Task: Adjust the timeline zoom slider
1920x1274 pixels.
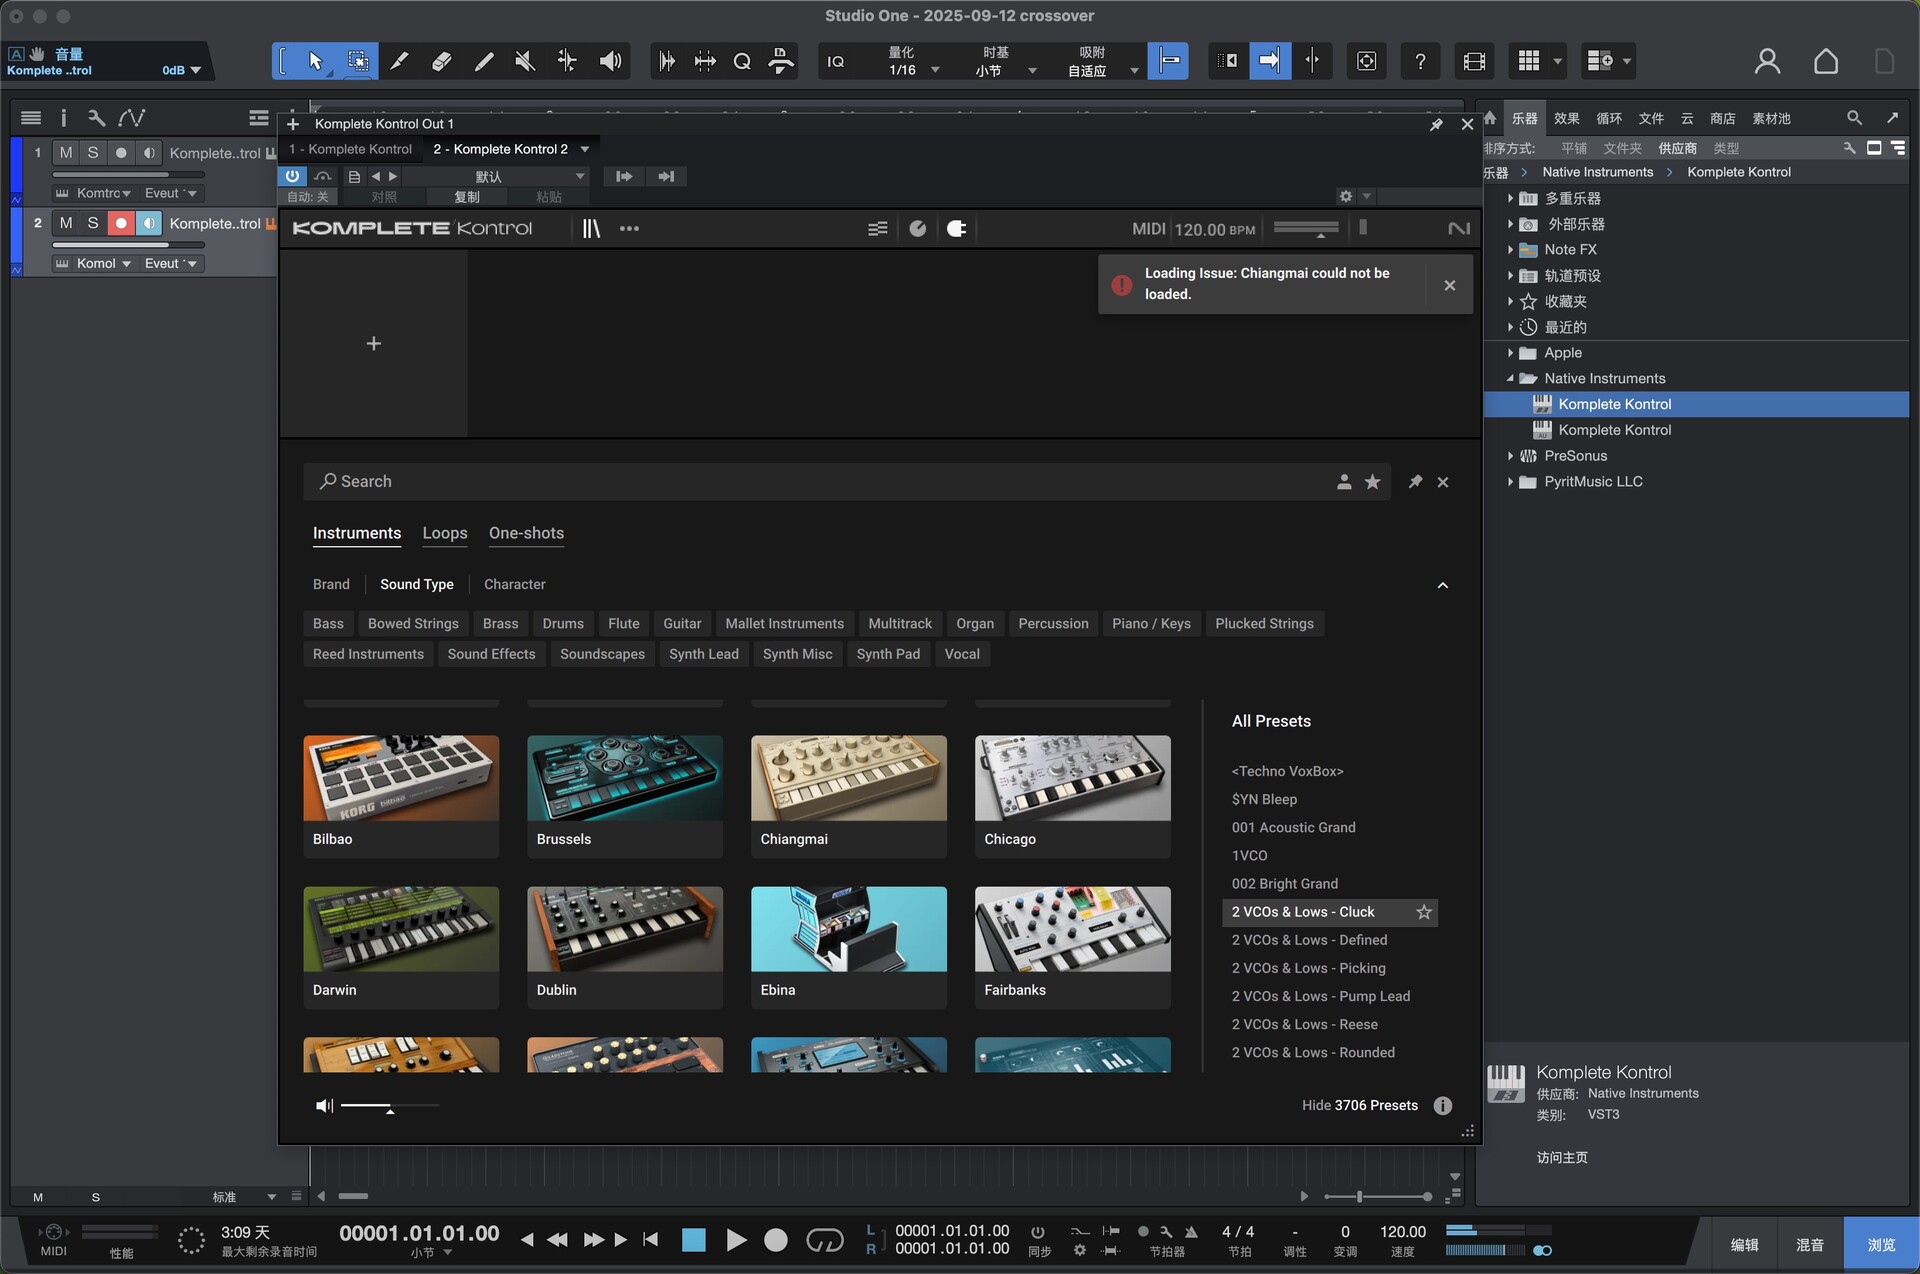Action: pyautogui.click(x=1378, y=1196)
